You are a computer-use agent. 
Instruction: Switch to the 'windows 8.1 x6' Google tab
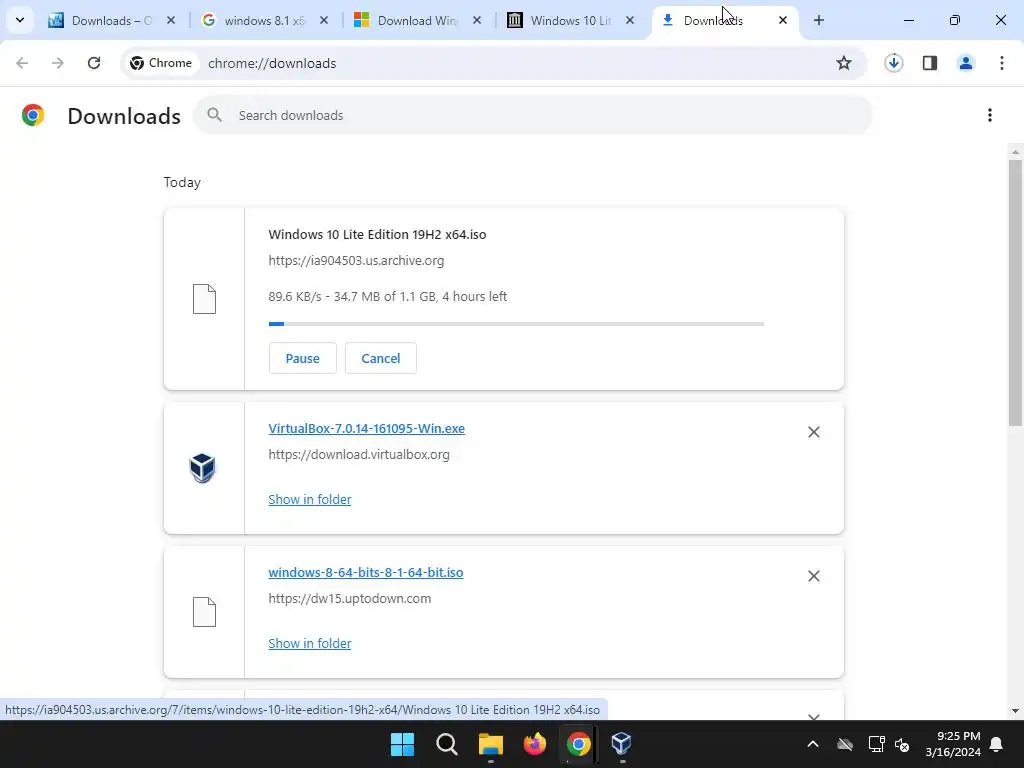tap(264, 20)
